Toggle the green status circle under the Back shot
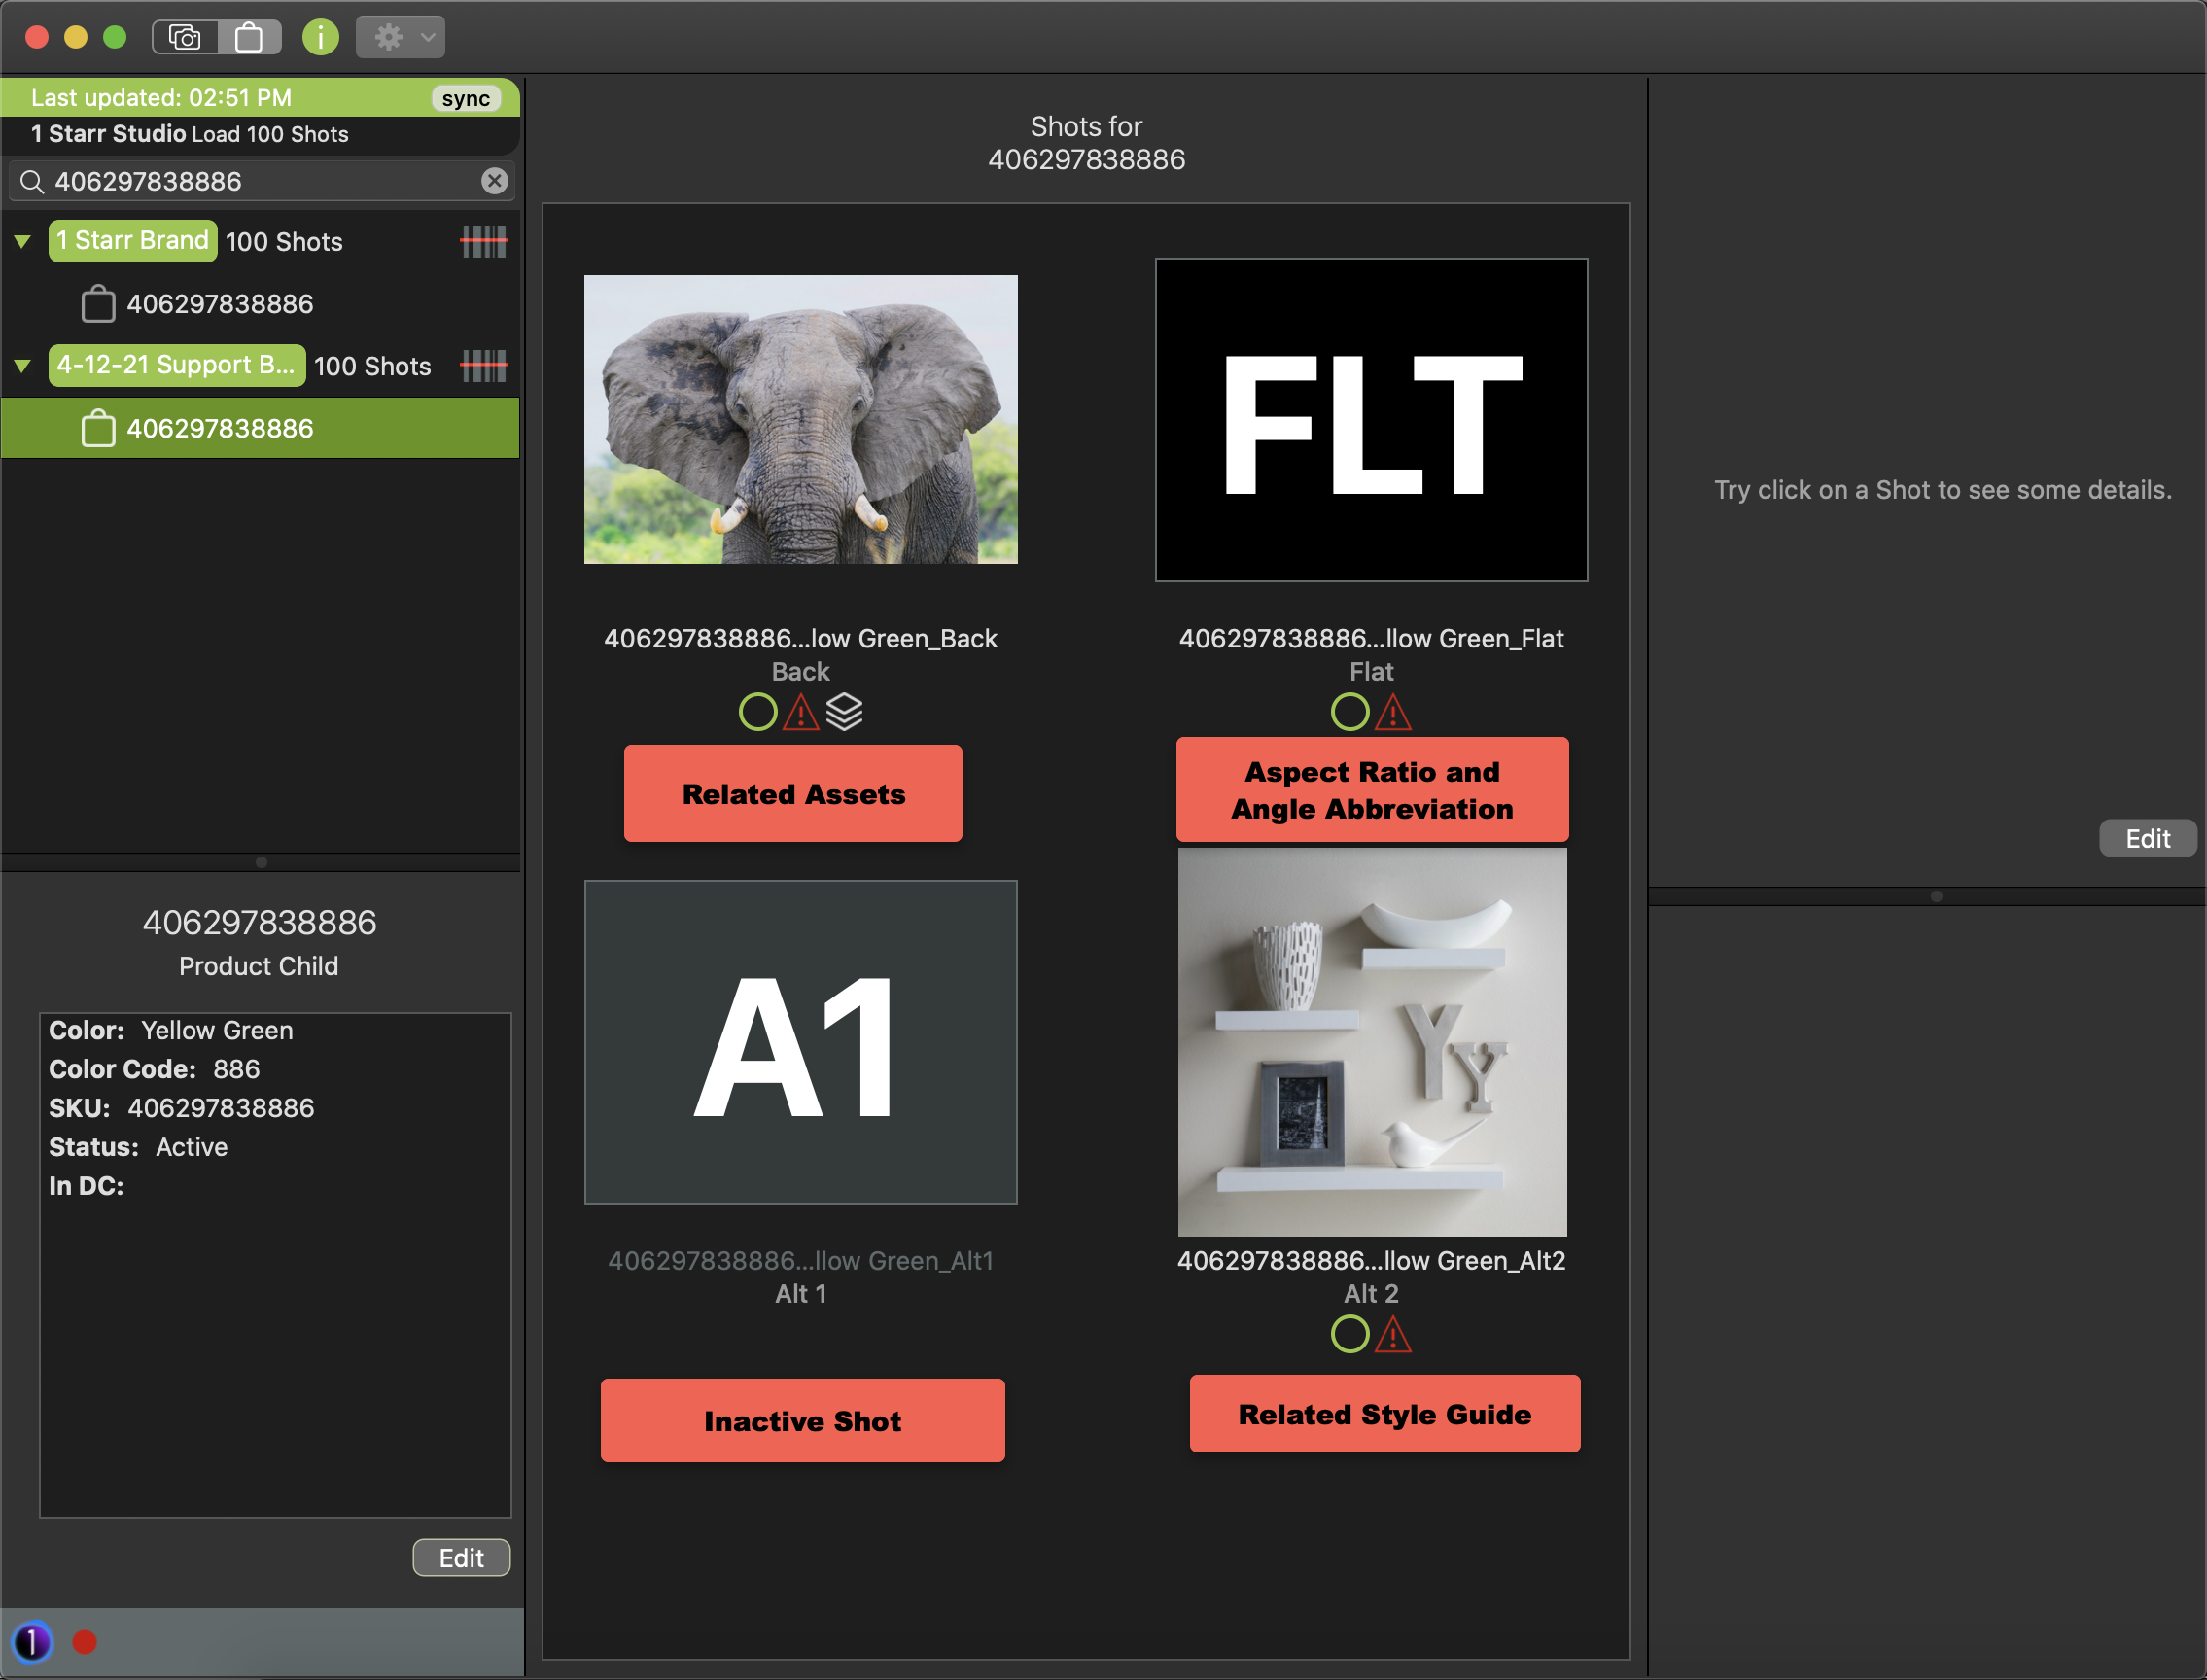This screenshot has height=1680, width=2207. [757, 712]
